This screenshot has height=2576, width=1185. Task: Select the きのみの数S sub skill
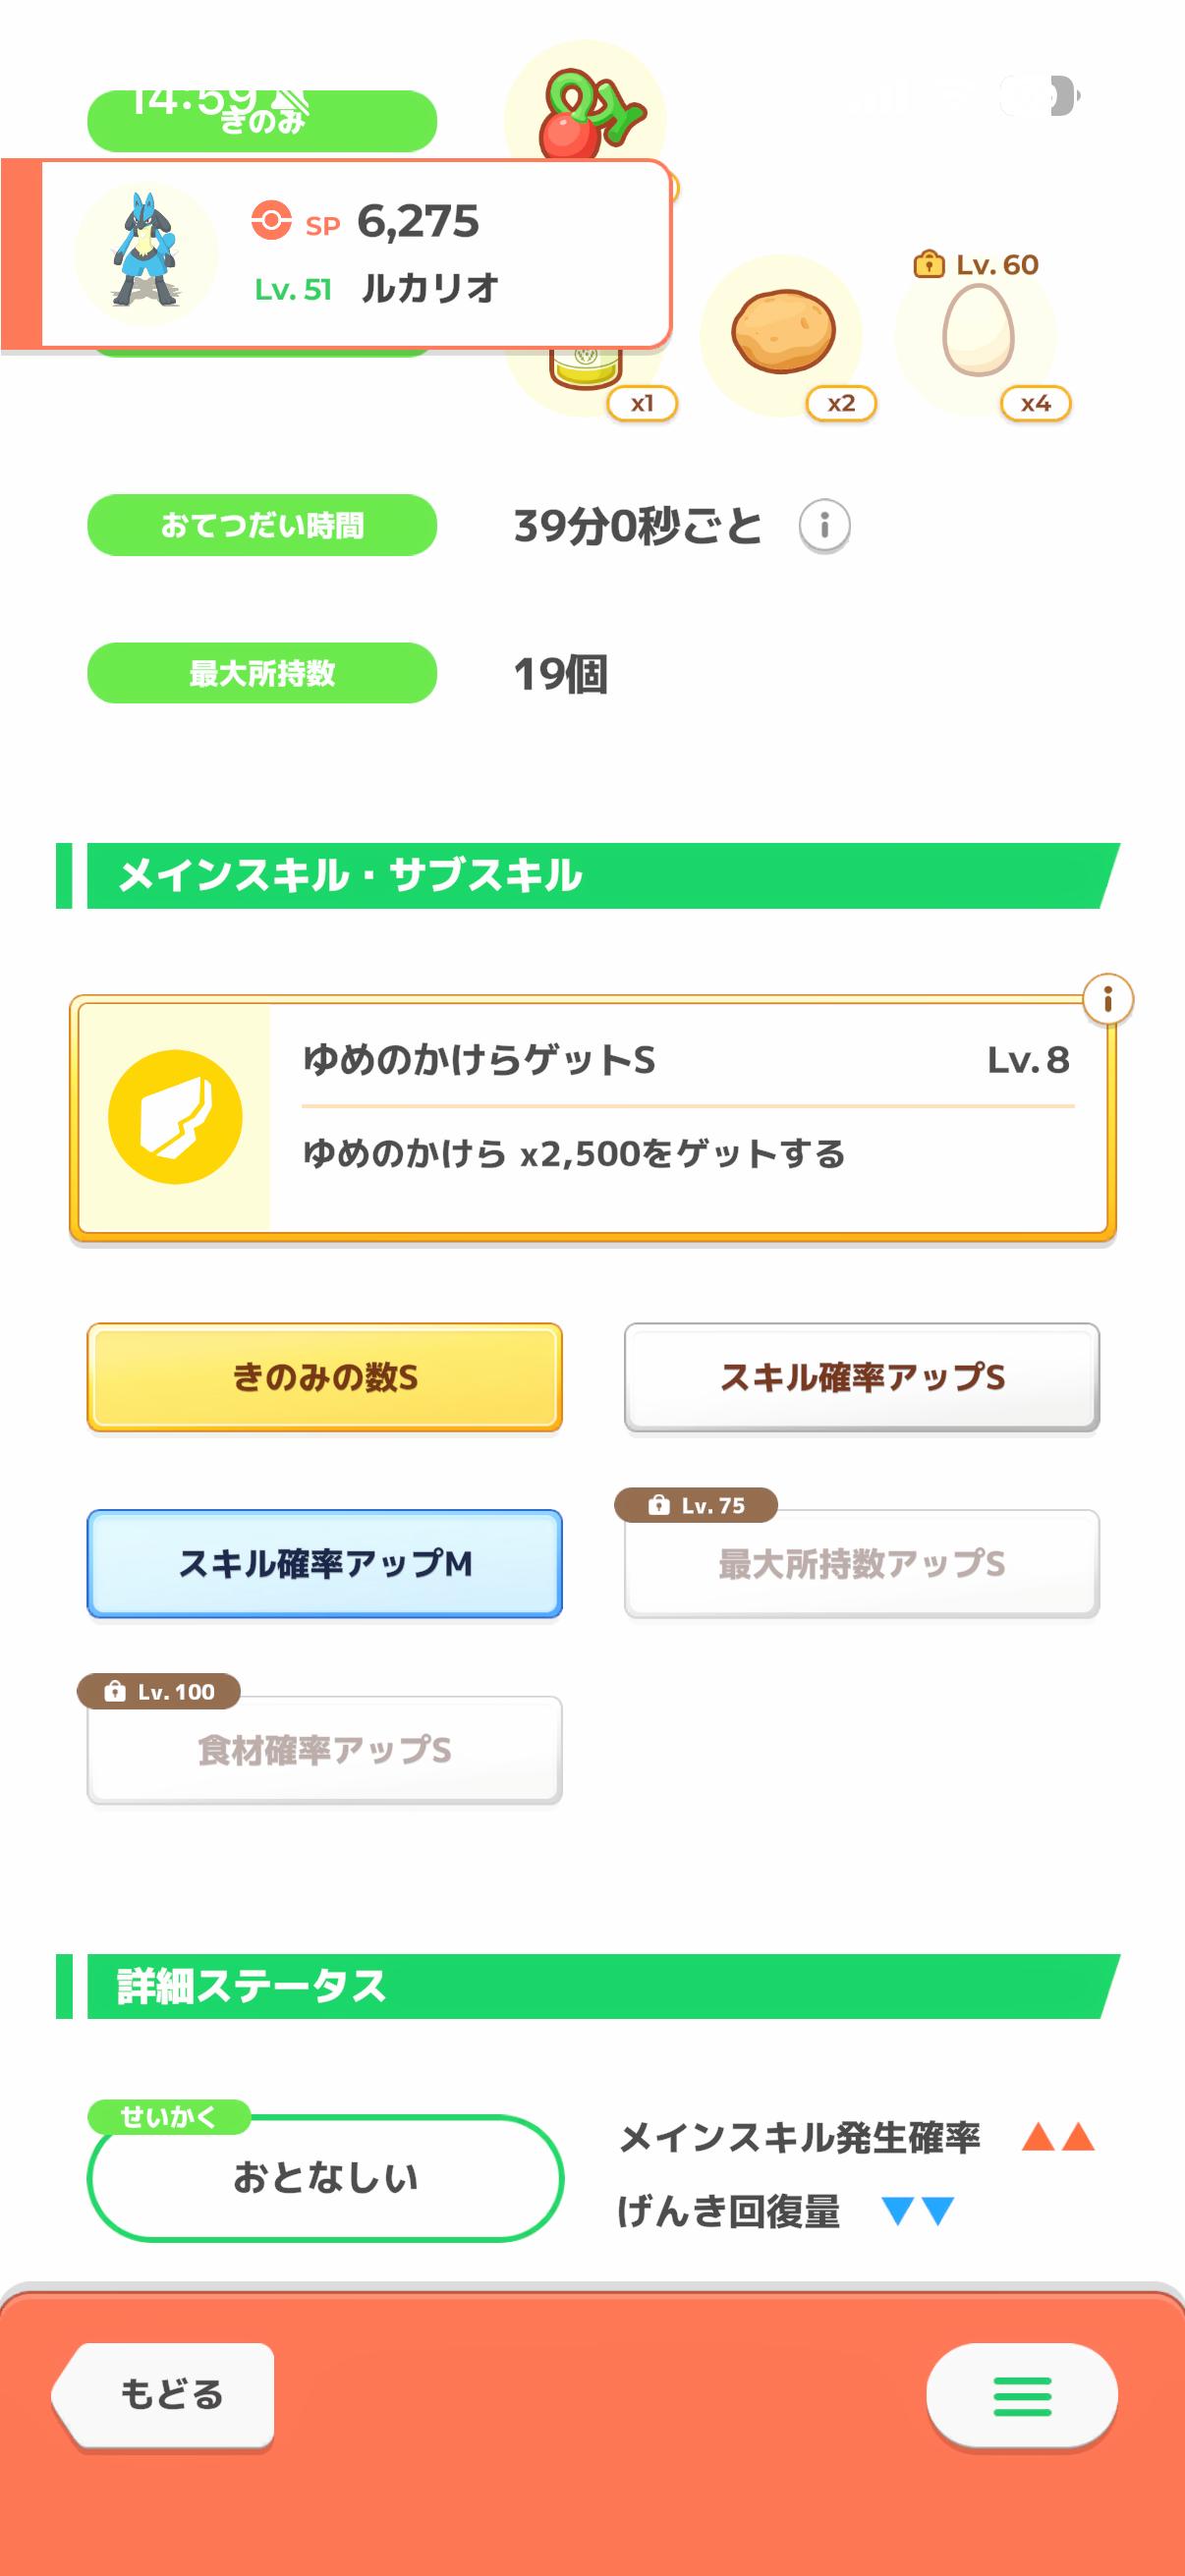click(x=325, y=1377)
